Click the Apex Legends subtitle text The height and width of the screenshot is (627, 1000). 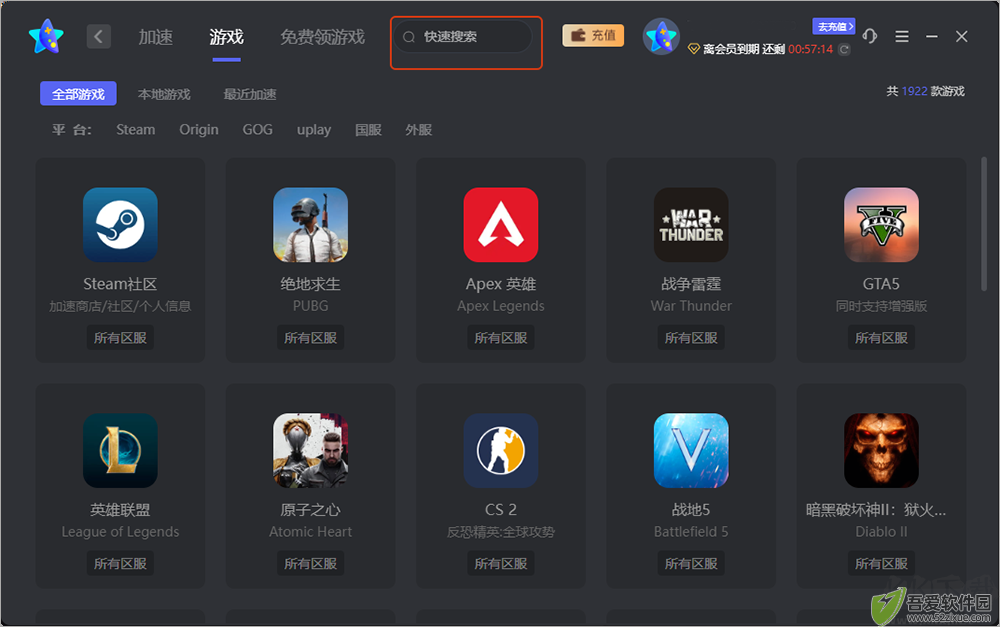coord(501,306)
